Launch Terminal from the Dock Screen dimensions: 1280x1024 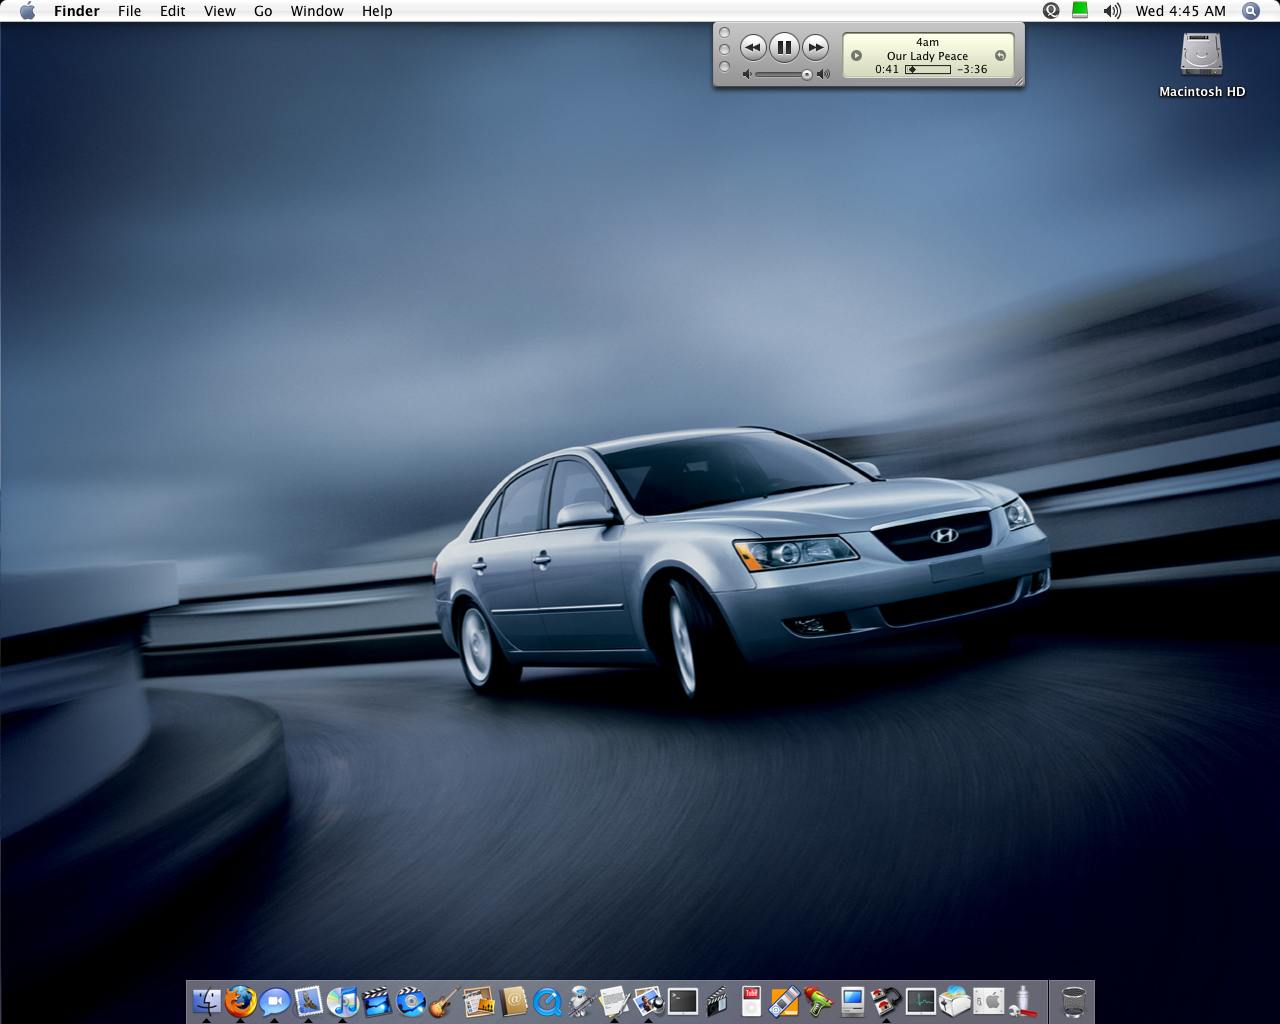coord(683,1001)
